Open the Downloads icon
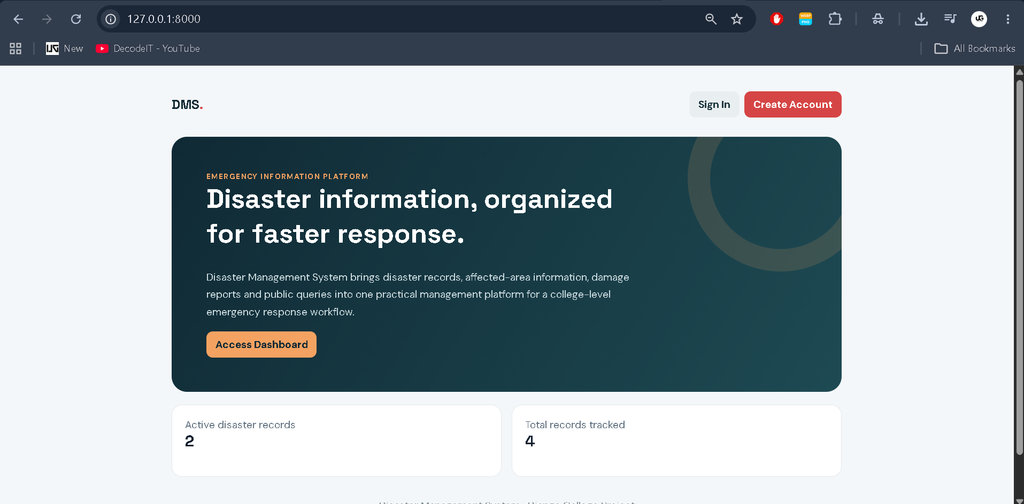Image resolution: width=1024 pixels, height=504 pixels. pos(921,19)
